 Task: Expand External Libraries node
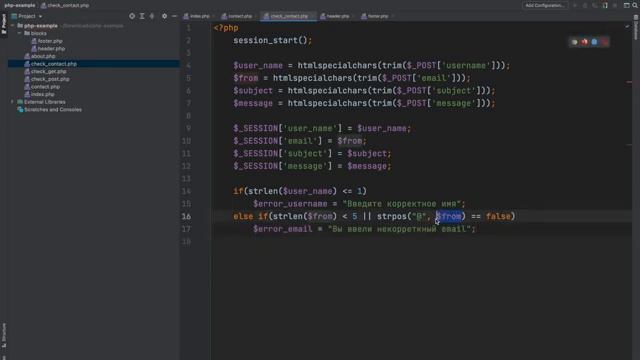coord(12,102)
